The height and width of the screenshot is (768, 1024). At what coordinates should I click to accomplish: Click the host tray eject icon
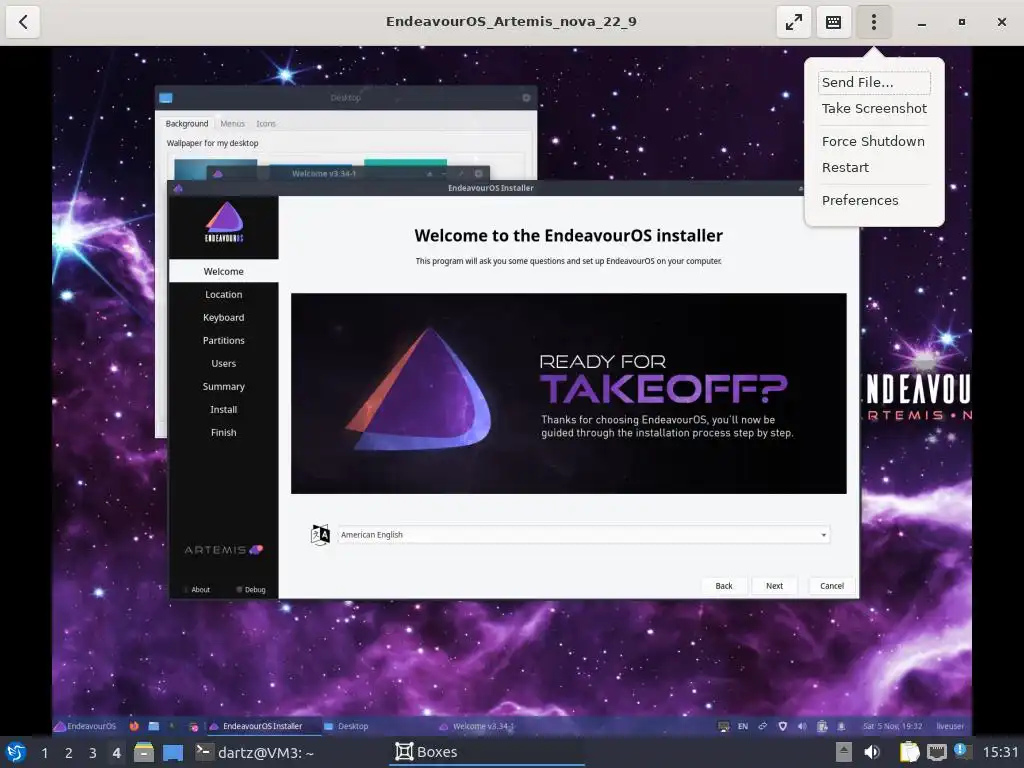pyautogui.click(x=844, y=752)
